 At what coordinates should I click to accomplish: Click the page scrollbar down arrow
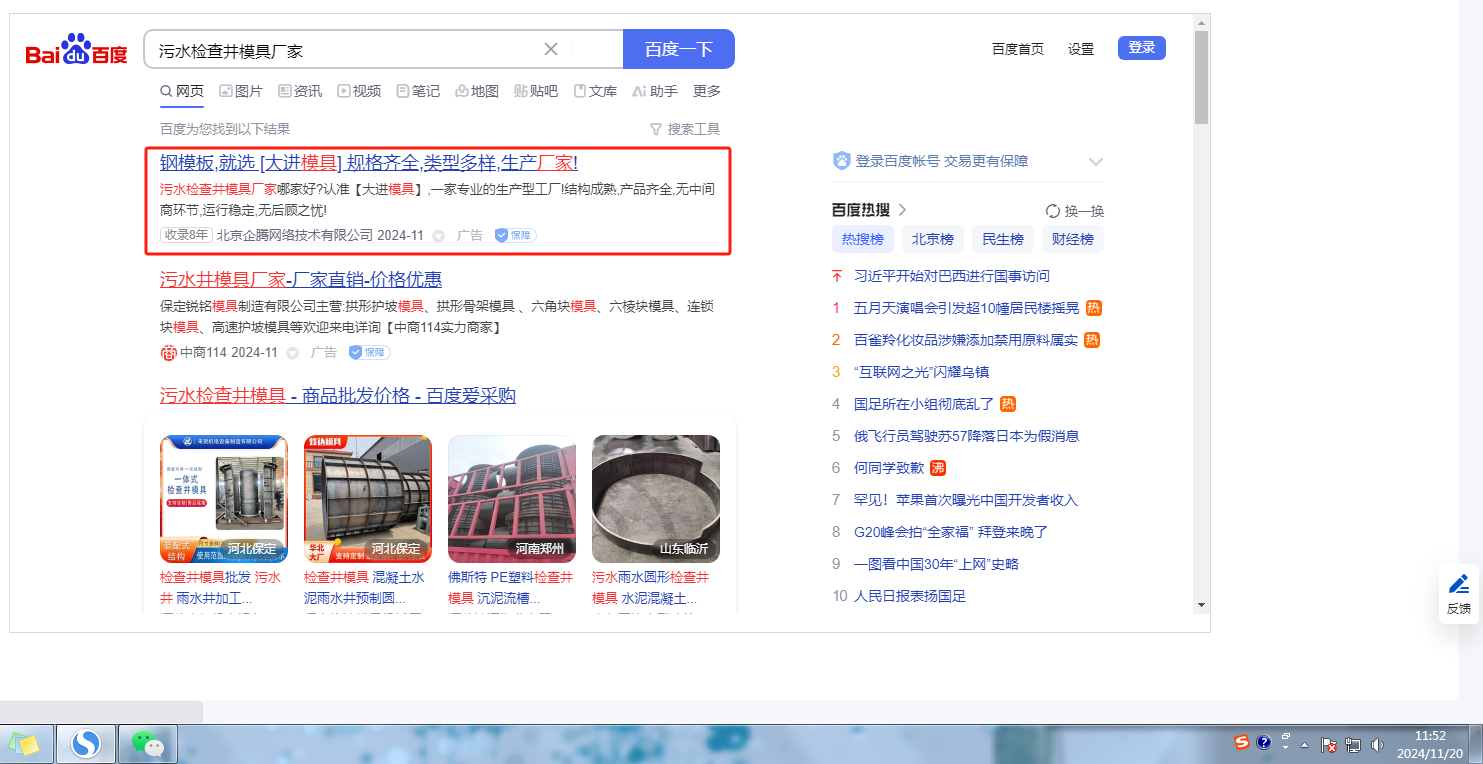pyautogui.click(x=1201, y=604)
